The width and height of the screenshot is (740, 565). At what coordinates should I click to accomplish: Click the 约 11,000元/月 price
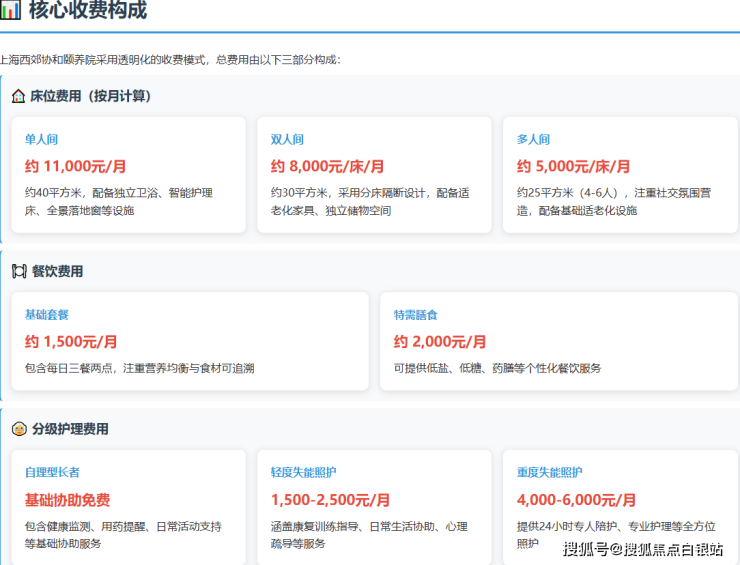click(x=76, y=167)
